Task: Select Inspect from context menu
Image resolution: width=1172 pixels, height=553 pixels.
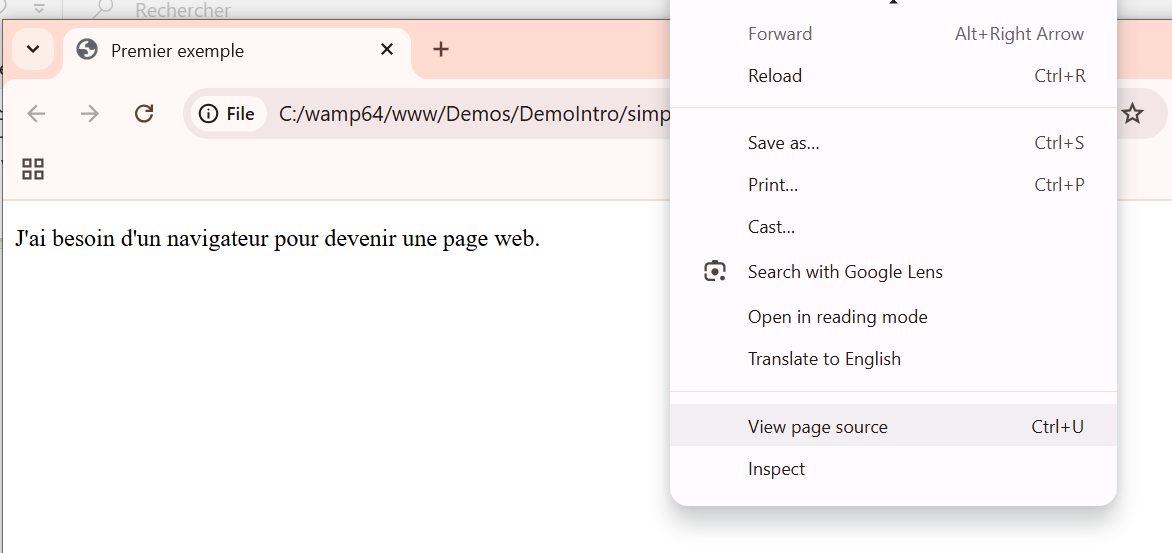Action: point(893,469)
